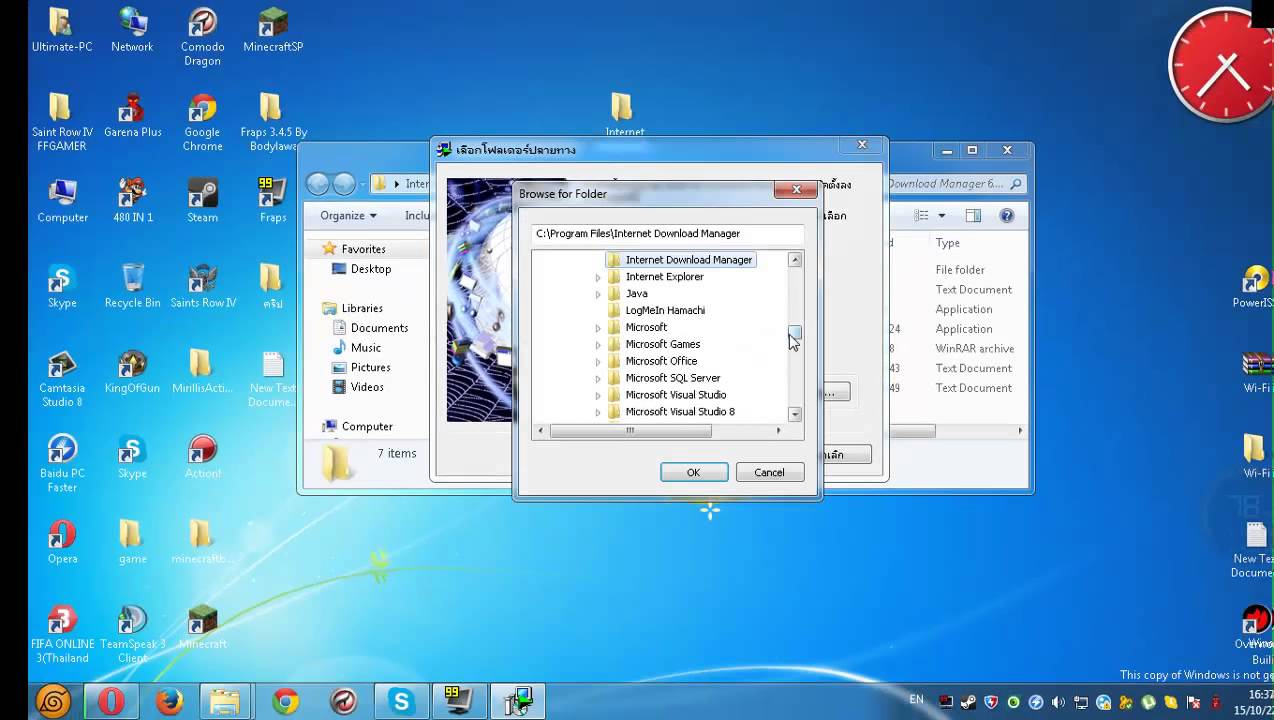Screen dimensions: 1274x720
Task: Open Explorer help question mark button
Action: tap(1007, 216)
